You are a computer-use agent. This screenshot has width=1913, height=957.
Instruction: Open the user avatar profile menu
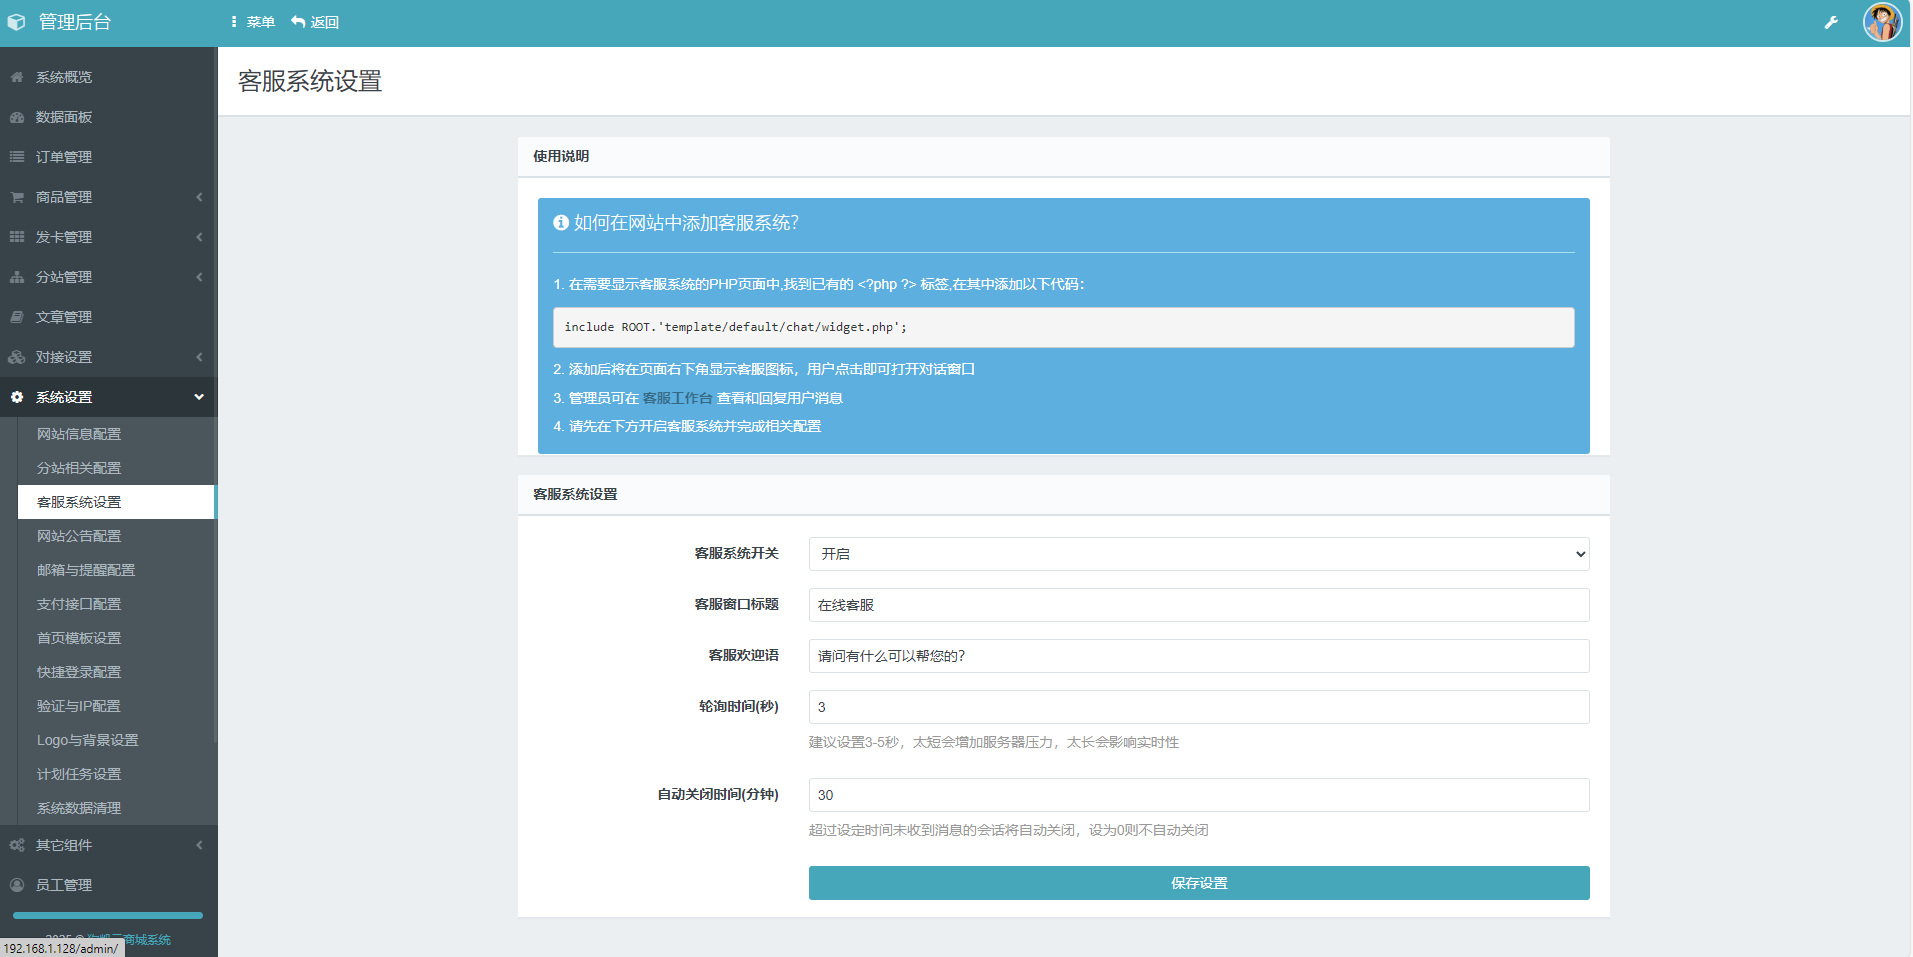click(1881, 22)
